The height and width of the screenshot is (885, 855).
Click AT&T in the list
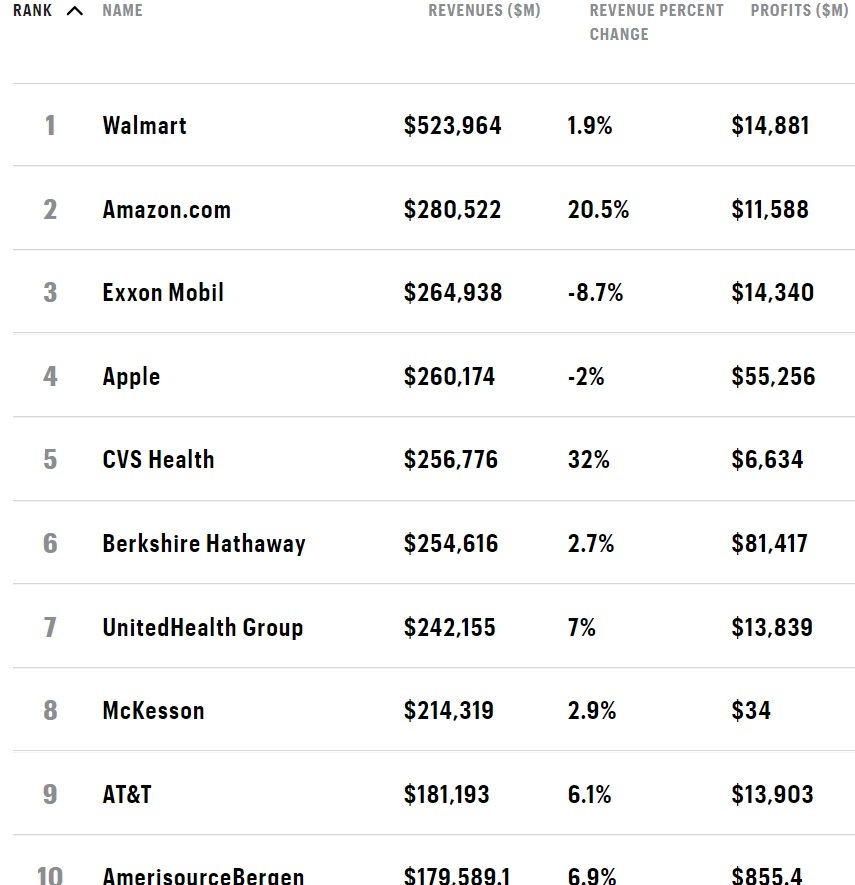point(127,795)
